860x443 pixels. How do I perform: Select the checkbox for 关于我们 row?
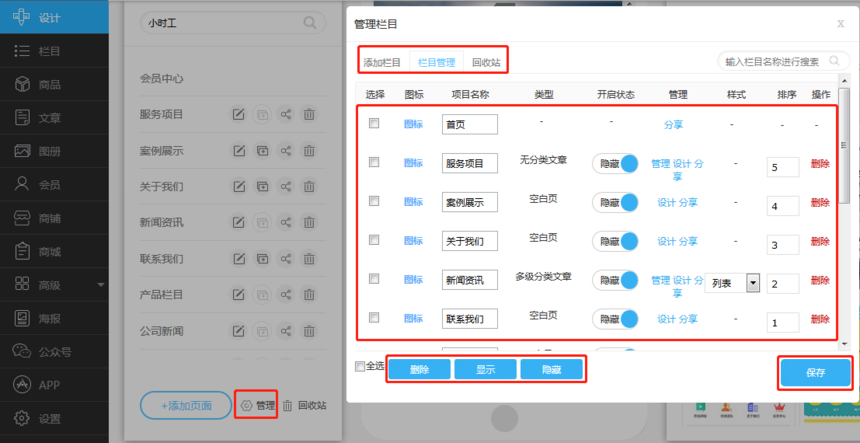[x=374, y=240]
